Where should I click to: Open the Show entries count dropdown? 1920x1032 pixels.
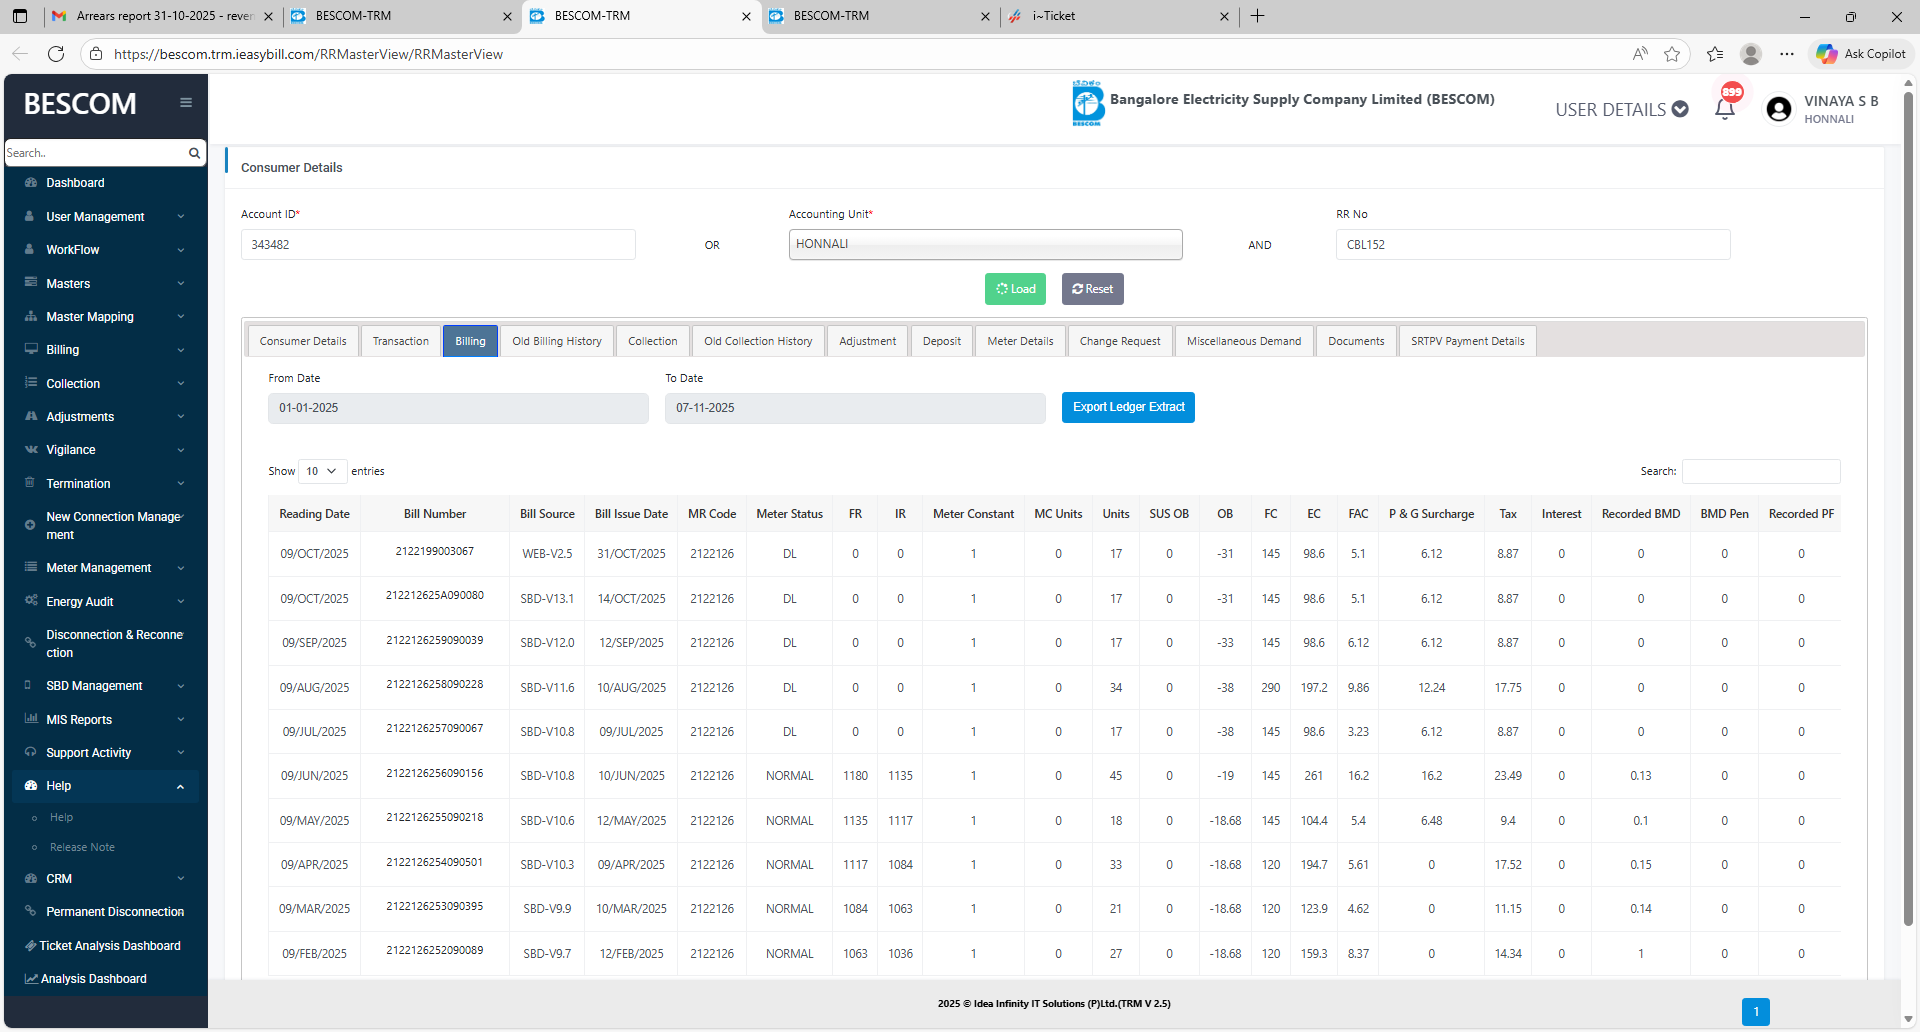(322, 471)
